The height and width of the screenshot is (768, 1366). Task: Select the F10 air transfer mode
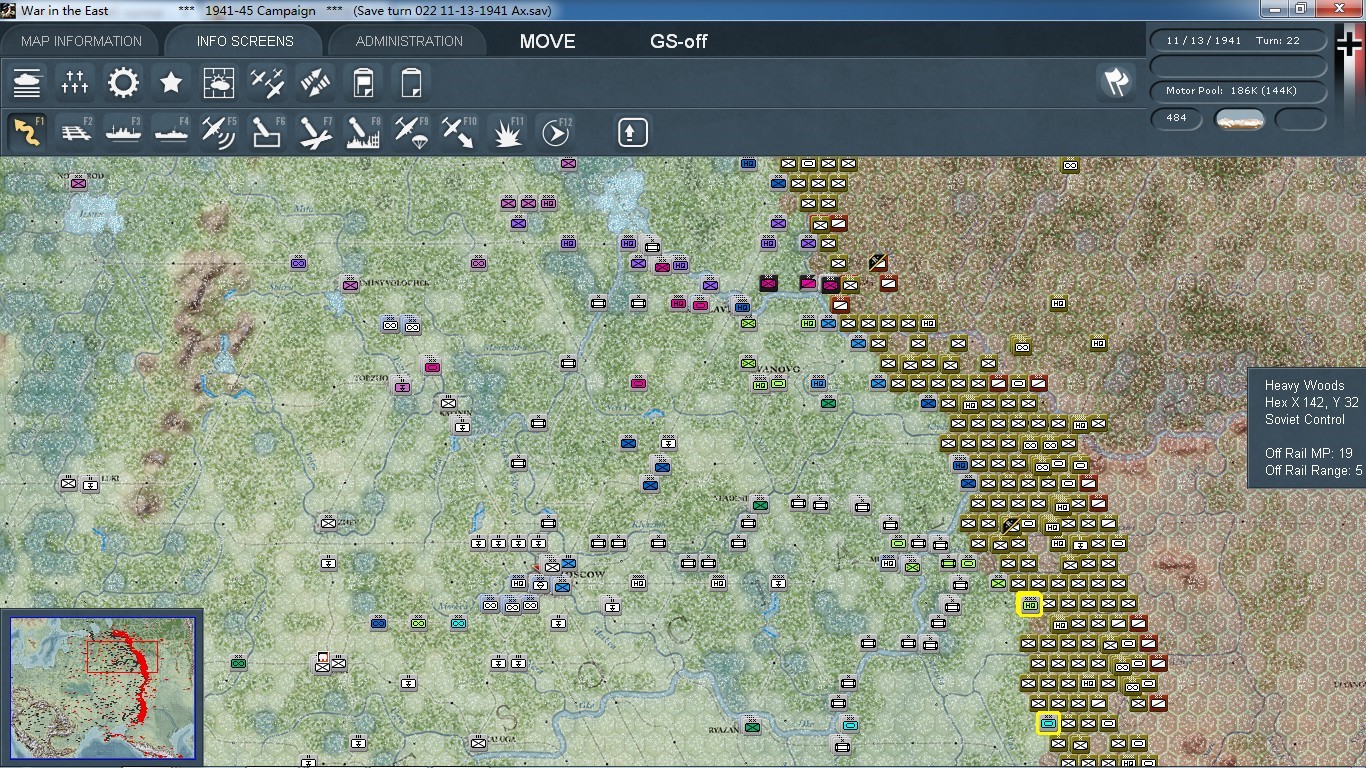[x=459, y=132]
